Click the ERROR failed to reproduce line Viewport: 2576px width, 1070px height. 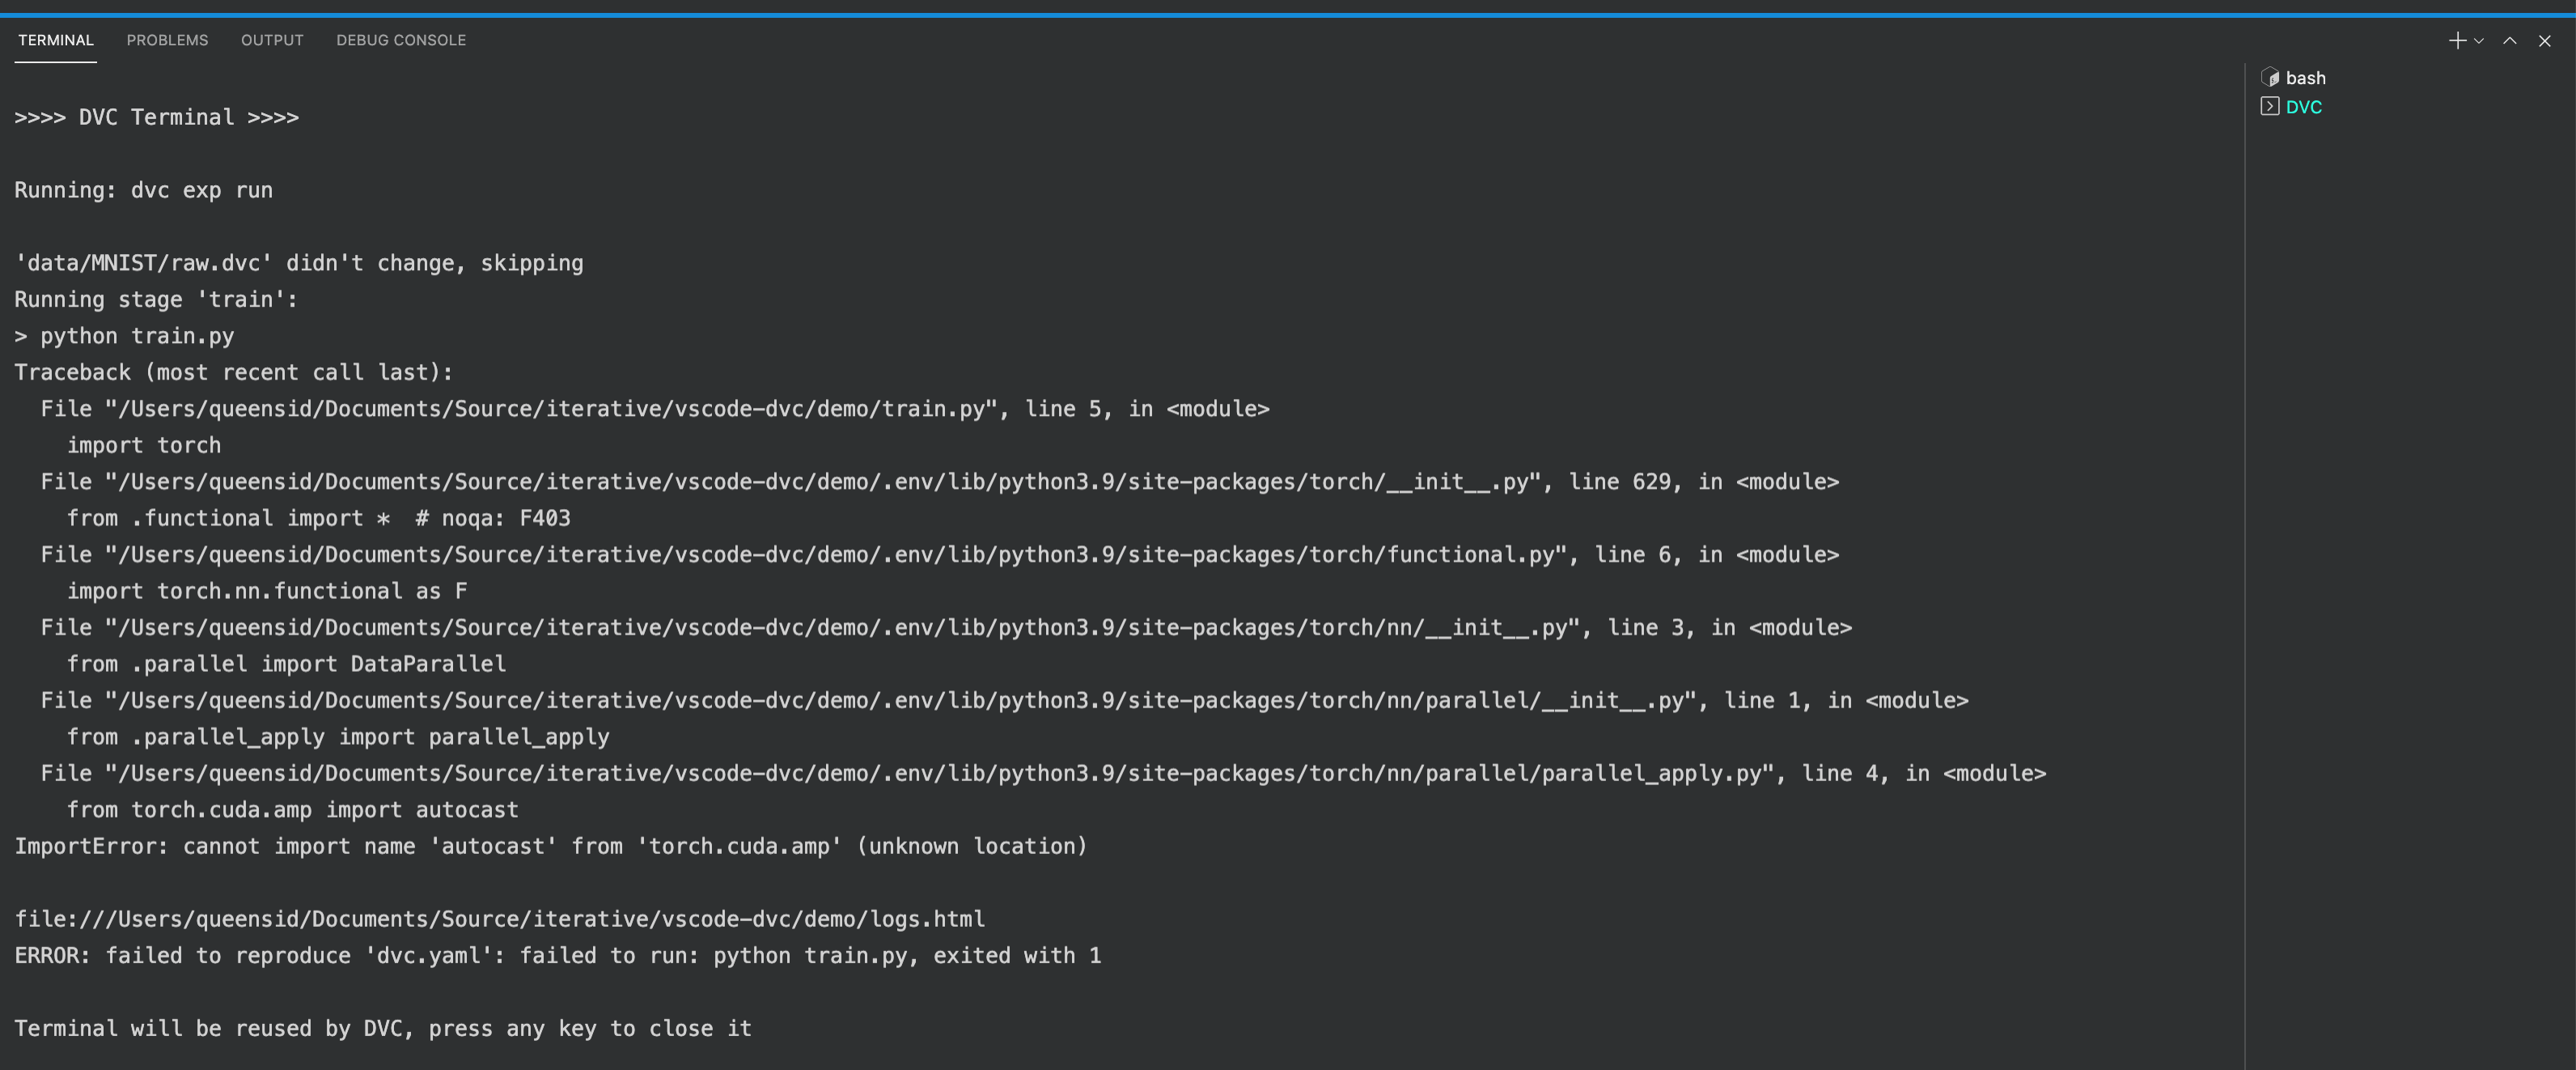point(557,955)
